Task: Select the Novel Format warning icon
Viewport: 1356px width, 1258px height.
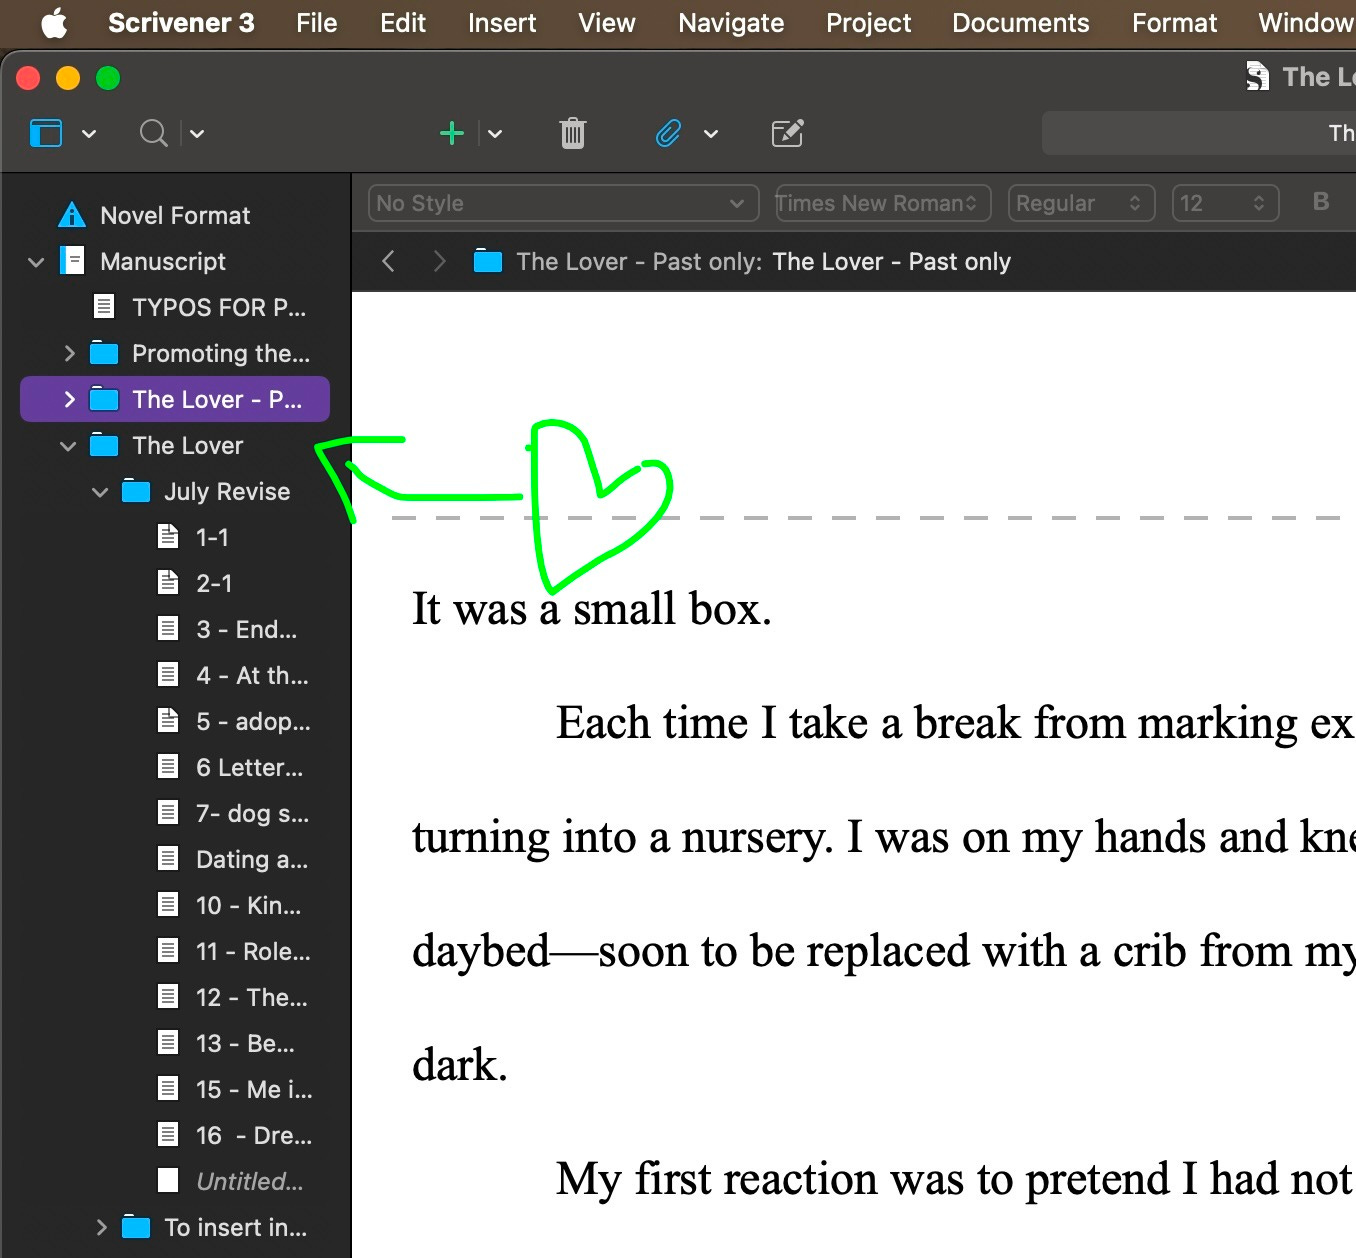Action: [71, 214]
